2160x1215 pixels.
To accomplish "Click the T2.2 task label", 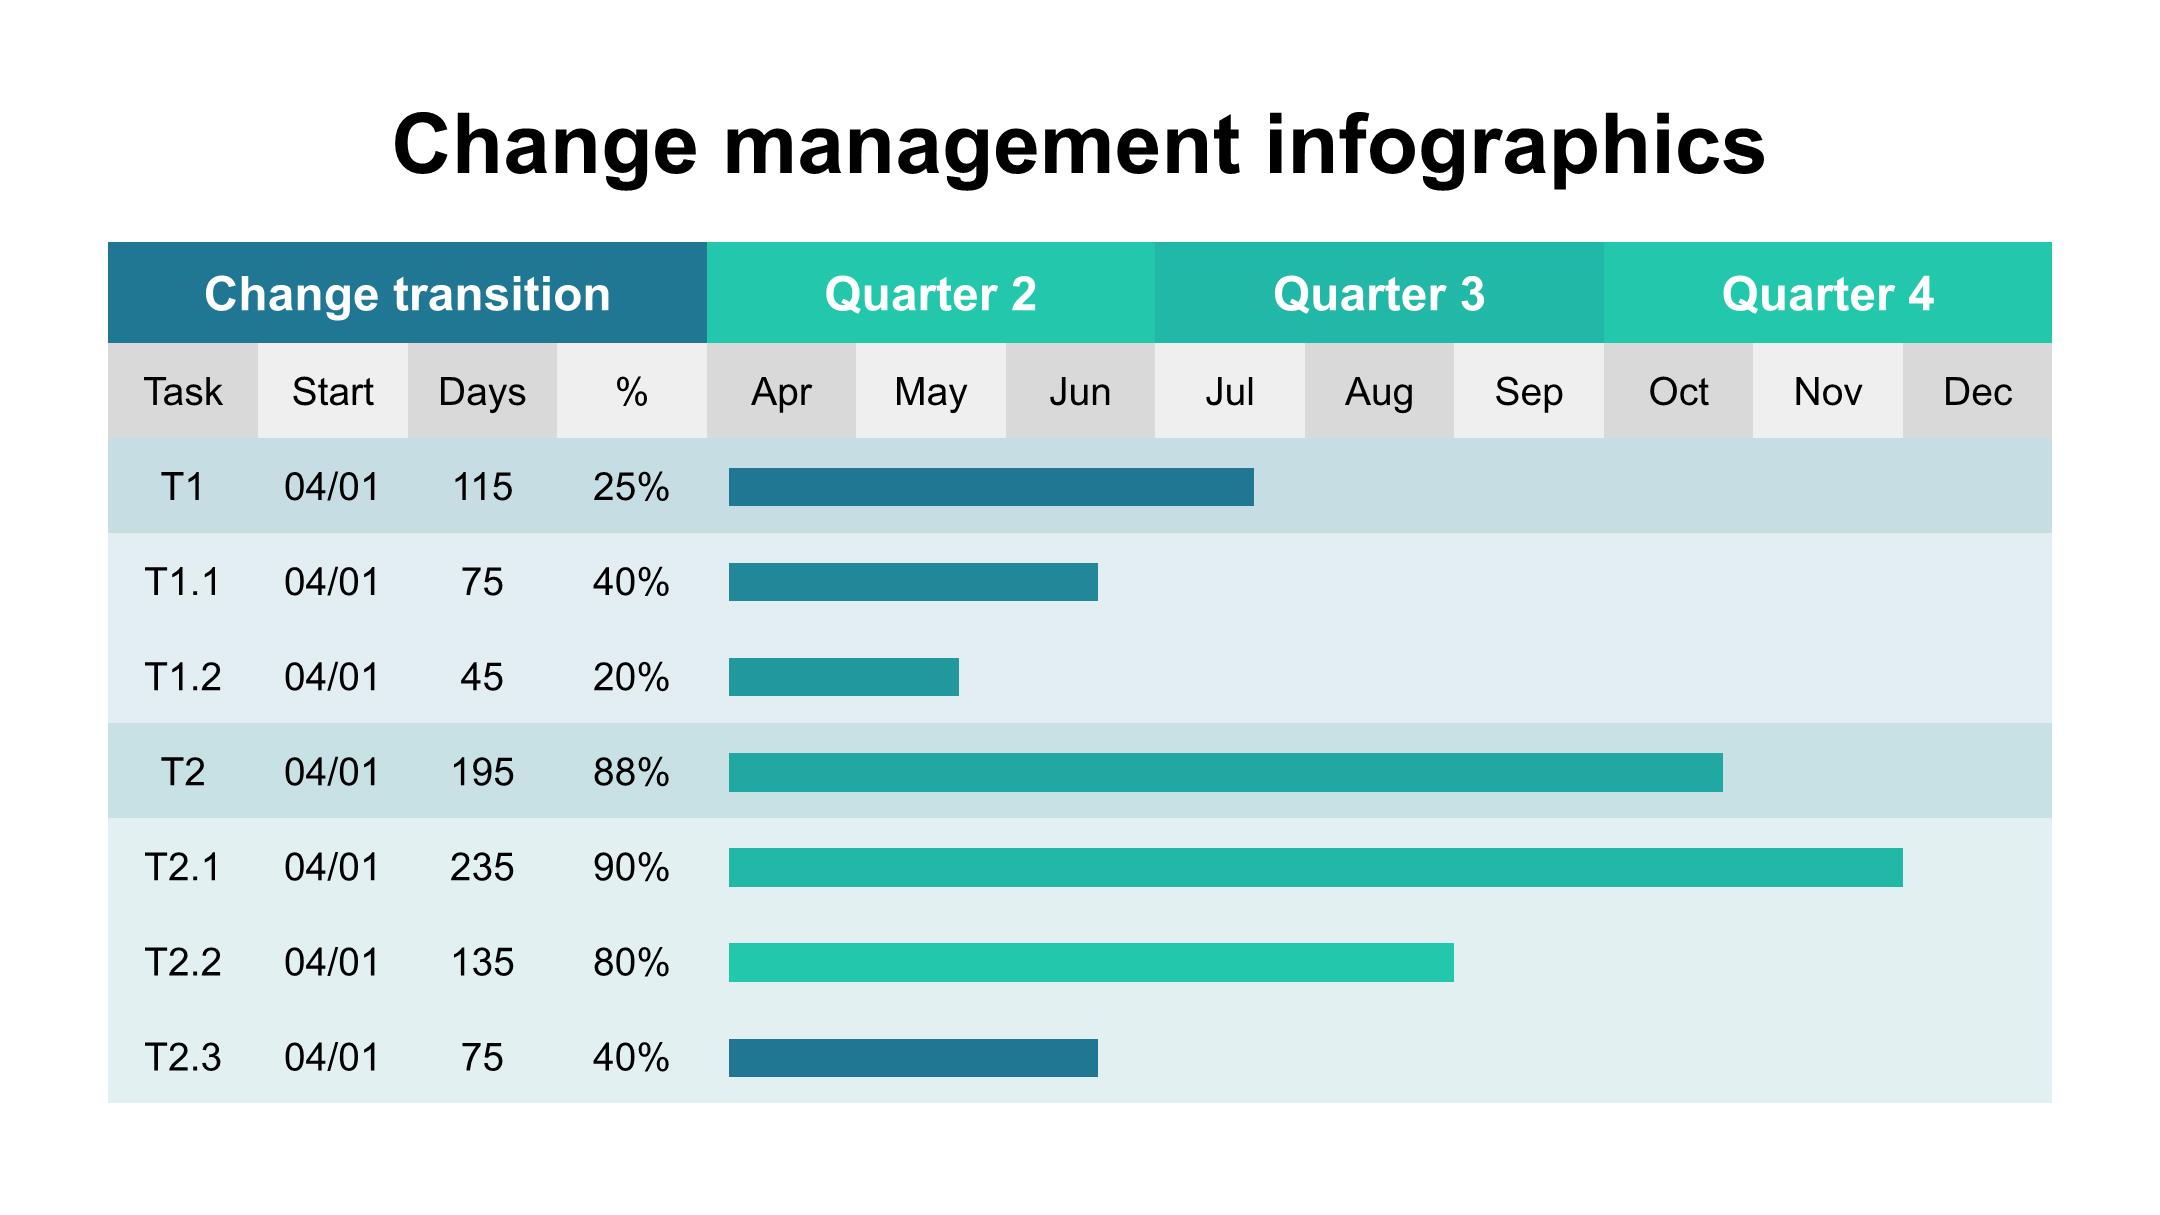I will [x=183, y=962].
